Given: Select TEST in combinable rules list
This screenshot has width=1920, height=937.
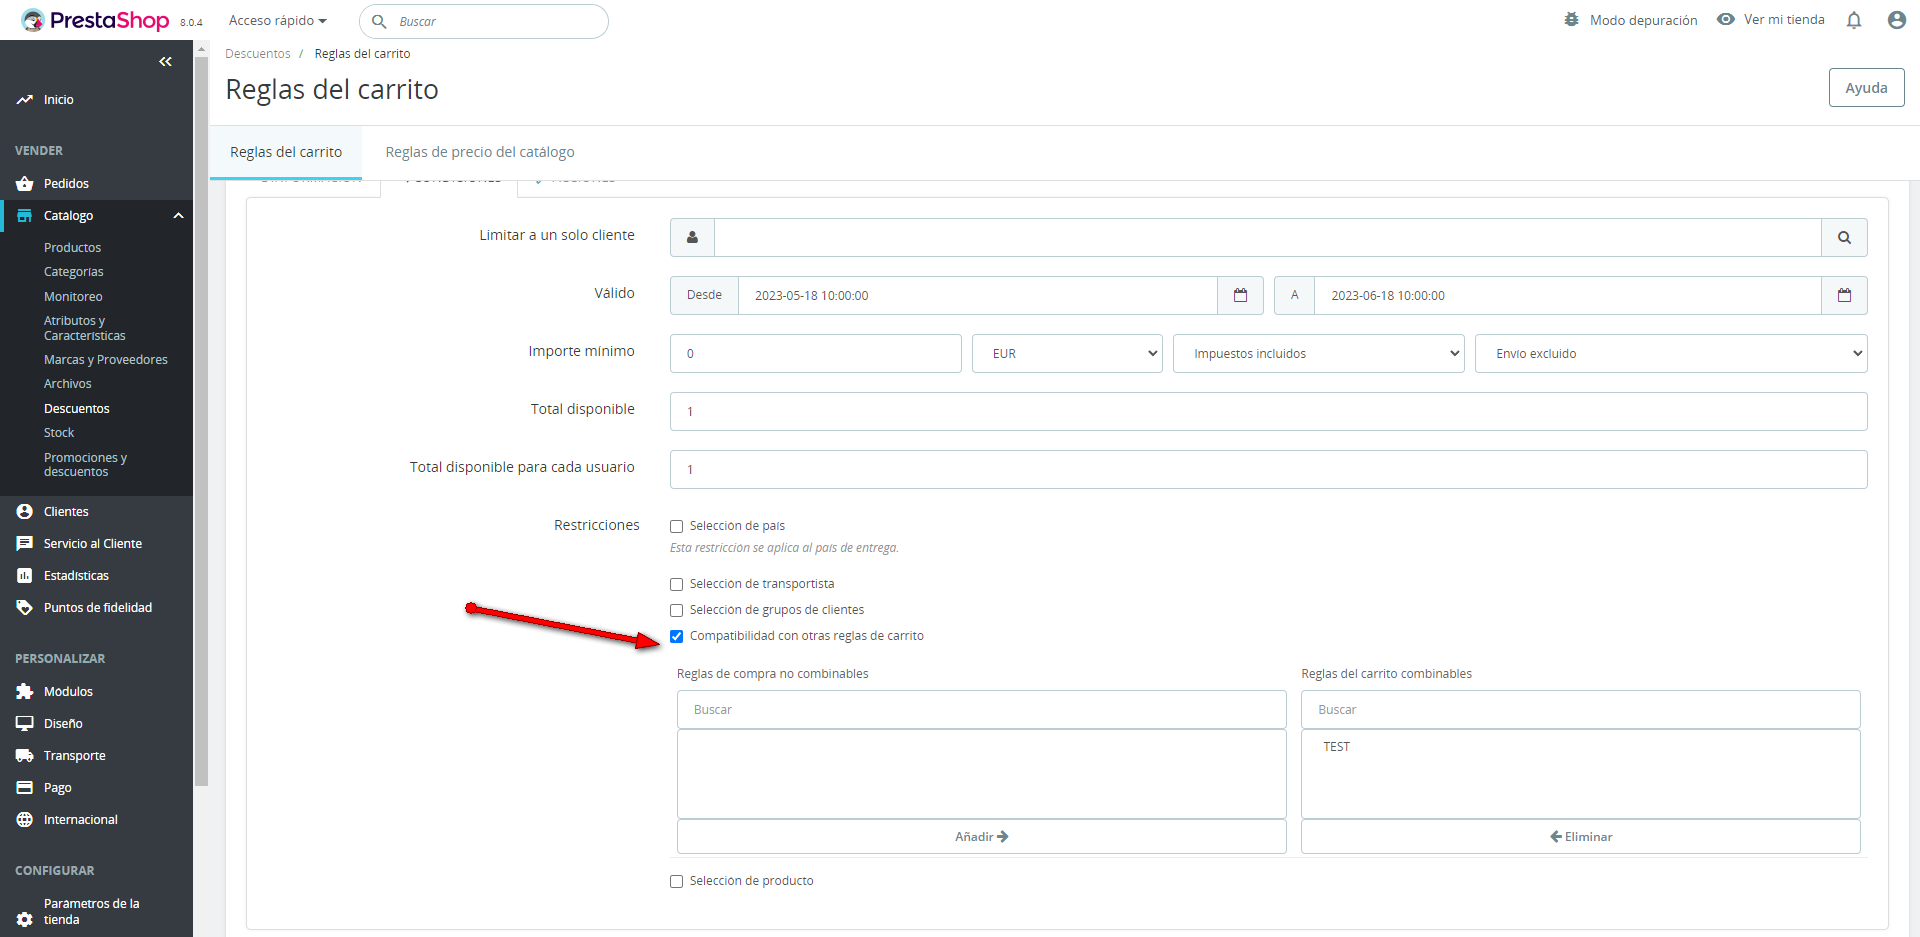Looking at the screenshot, I should tap(1336, 747).
